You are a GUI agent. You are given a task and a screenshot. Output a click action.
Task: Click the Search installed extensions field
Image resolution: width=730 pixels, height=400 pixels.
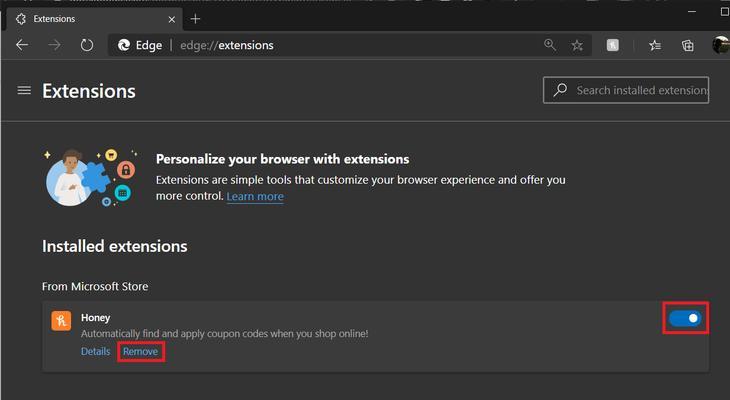coord(626,90)
